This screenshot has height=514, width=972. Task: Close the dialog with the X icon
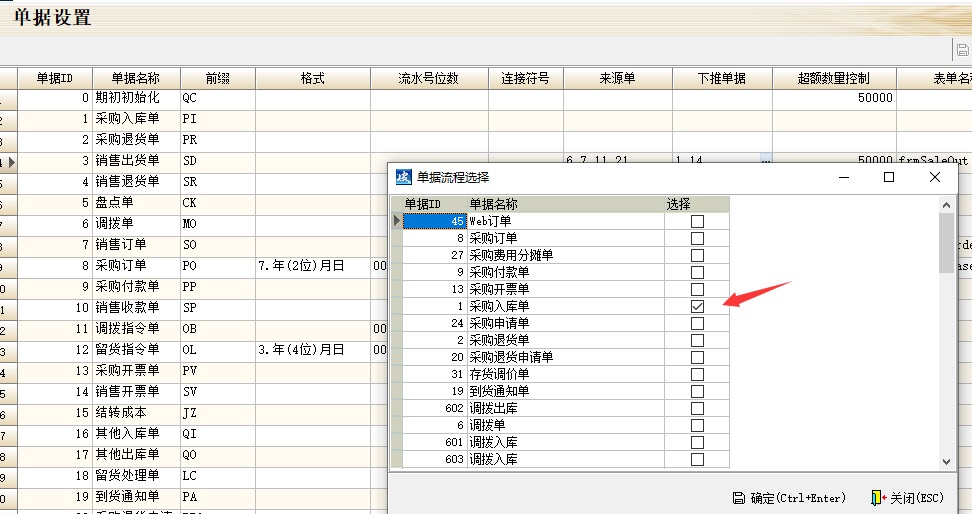point(935,177)
